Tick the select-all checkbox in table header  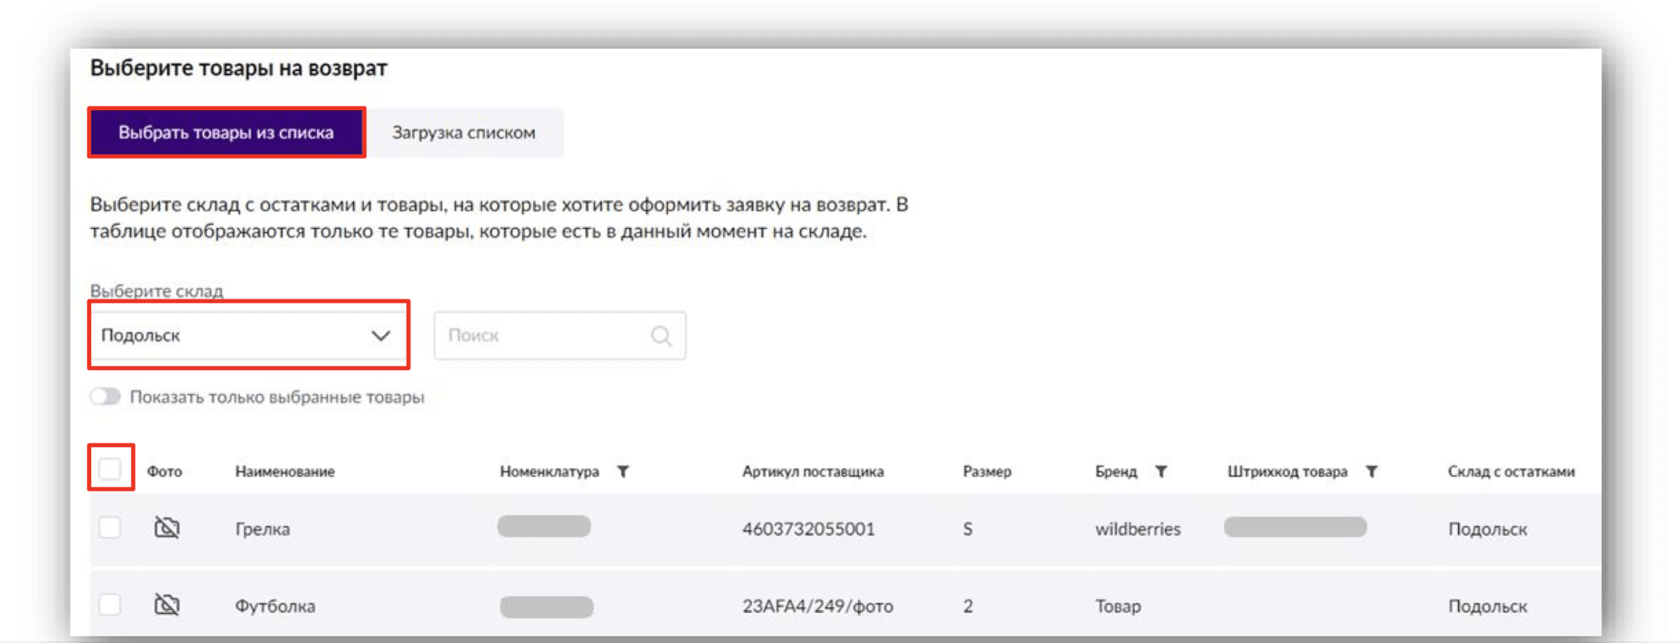pyautogui.click(x=110, y=468)
